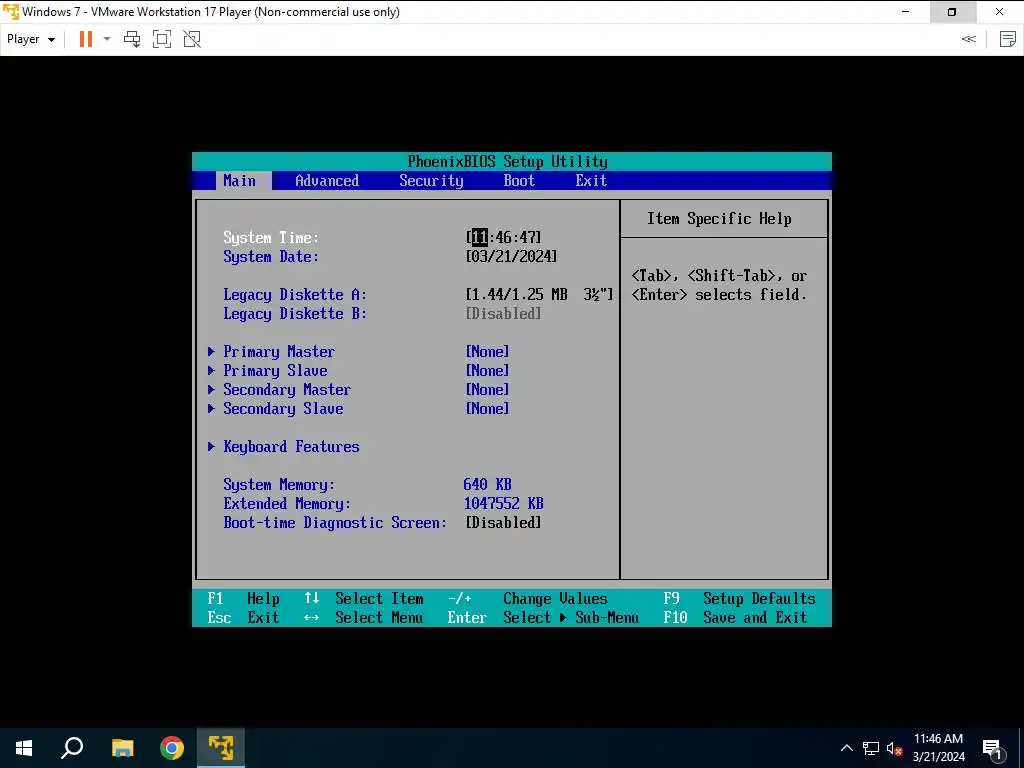Select Boot-time Diagnostic Screen Disabled value

pyautogui.click(x=503, y=522)
